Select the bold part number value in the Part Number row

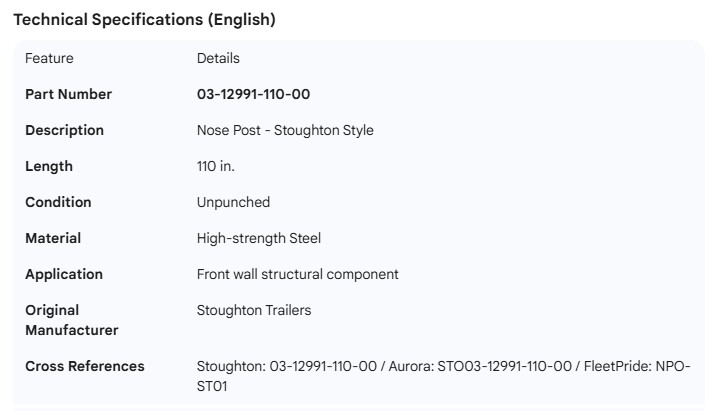coord(253,94)
